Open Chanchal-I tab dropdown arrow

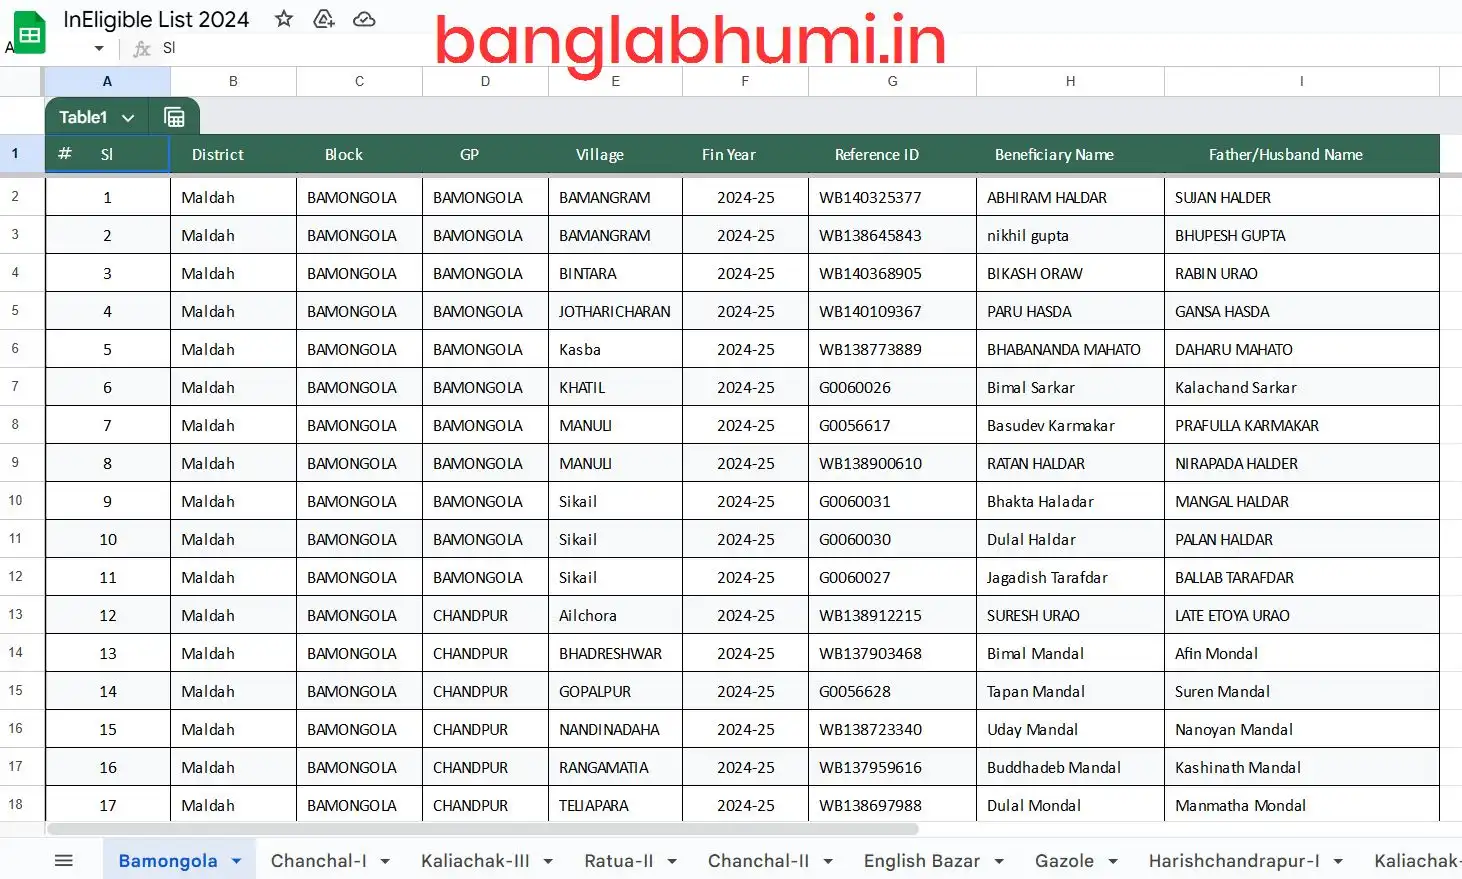tap(385, 861)
